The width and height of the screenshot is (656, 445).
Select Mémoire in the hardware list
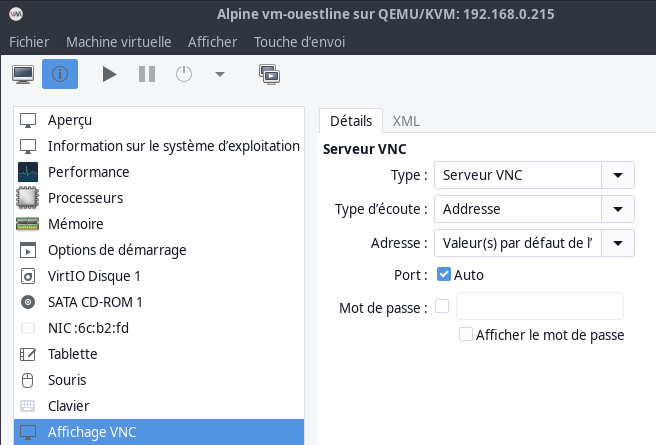click(76, 224)
